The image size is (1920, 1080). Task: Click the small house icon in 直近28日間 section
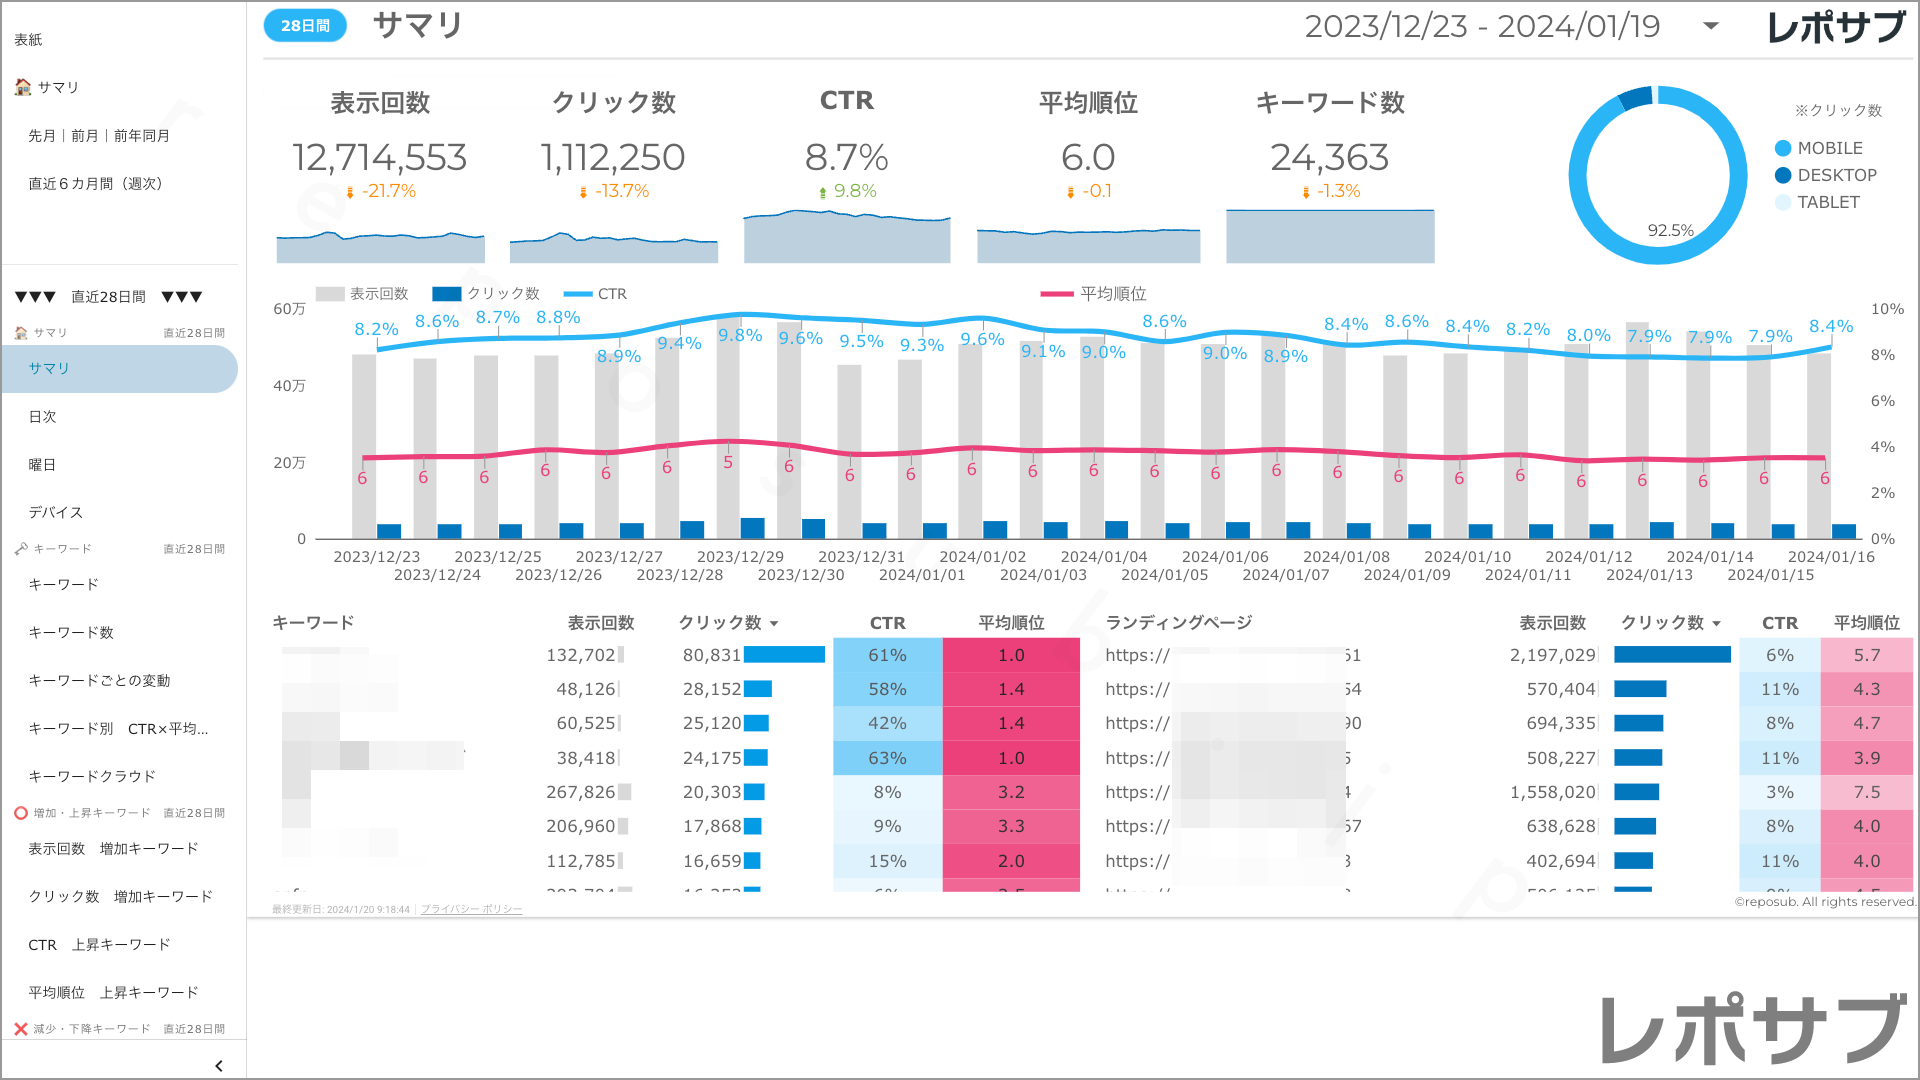click(x=21, y=333)
